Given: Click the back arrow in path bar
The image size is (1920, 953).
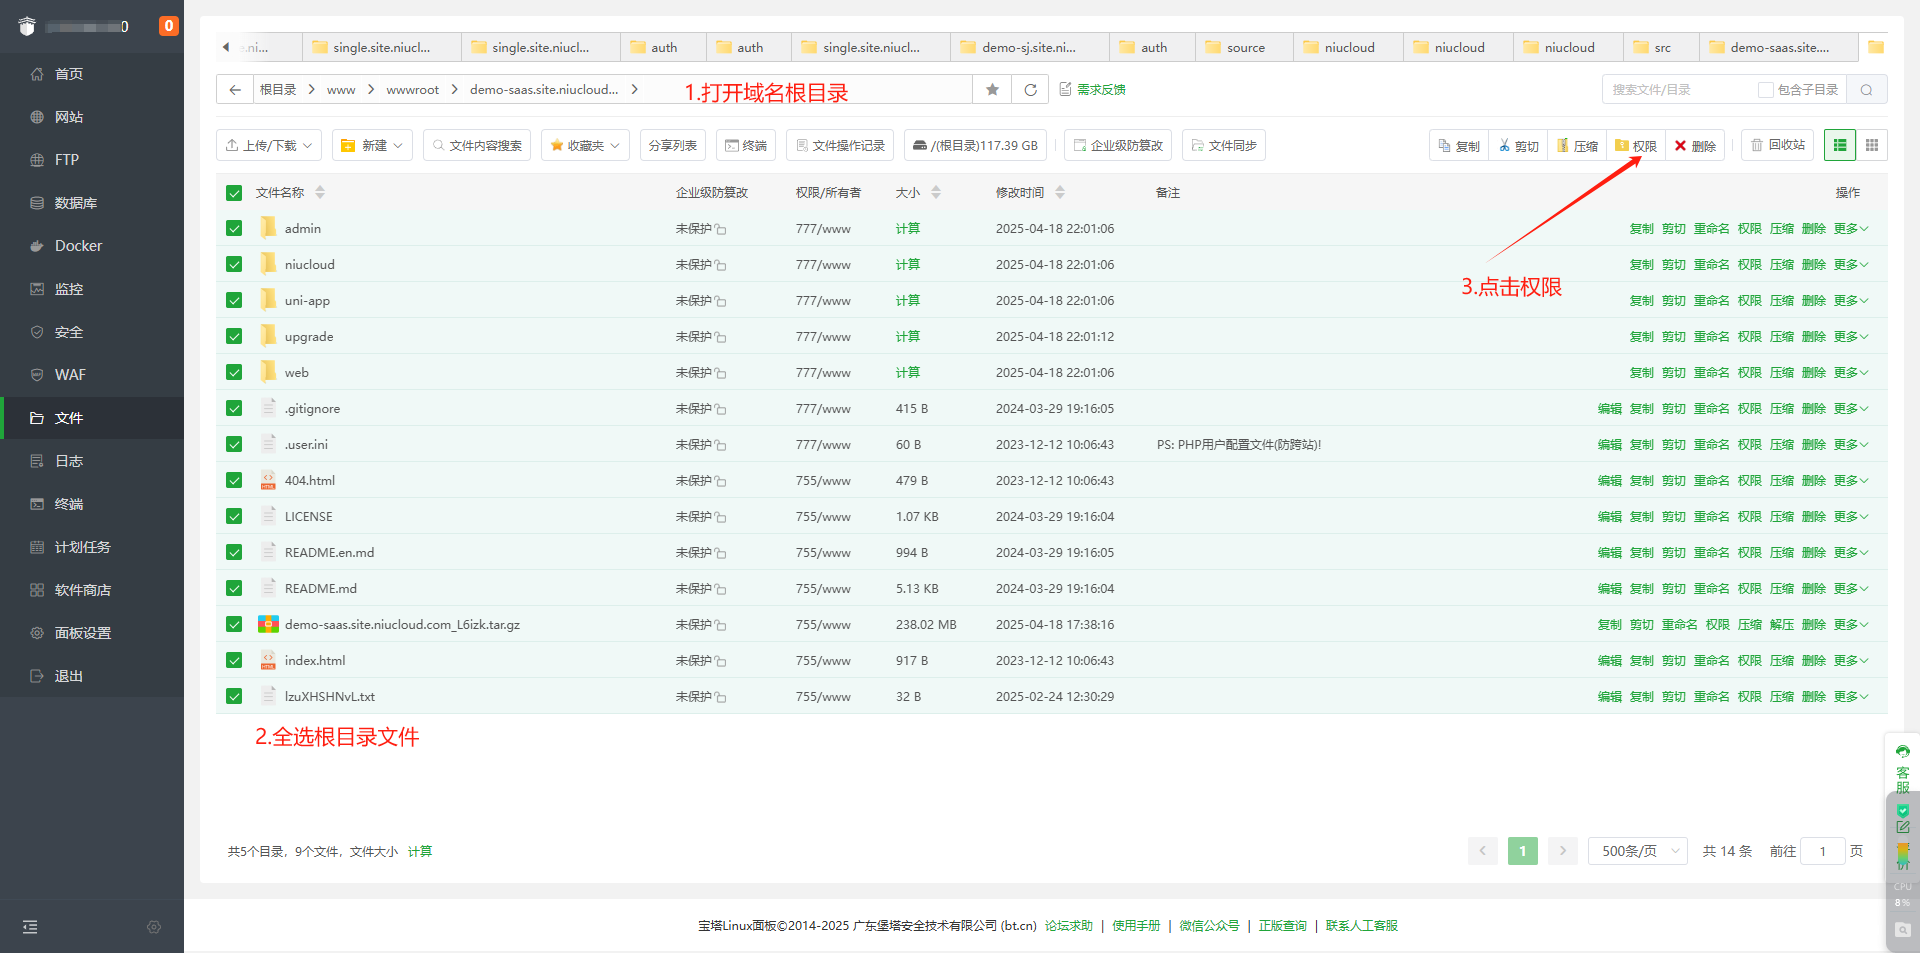Looking at the screenshot, I should coord(235,90).
